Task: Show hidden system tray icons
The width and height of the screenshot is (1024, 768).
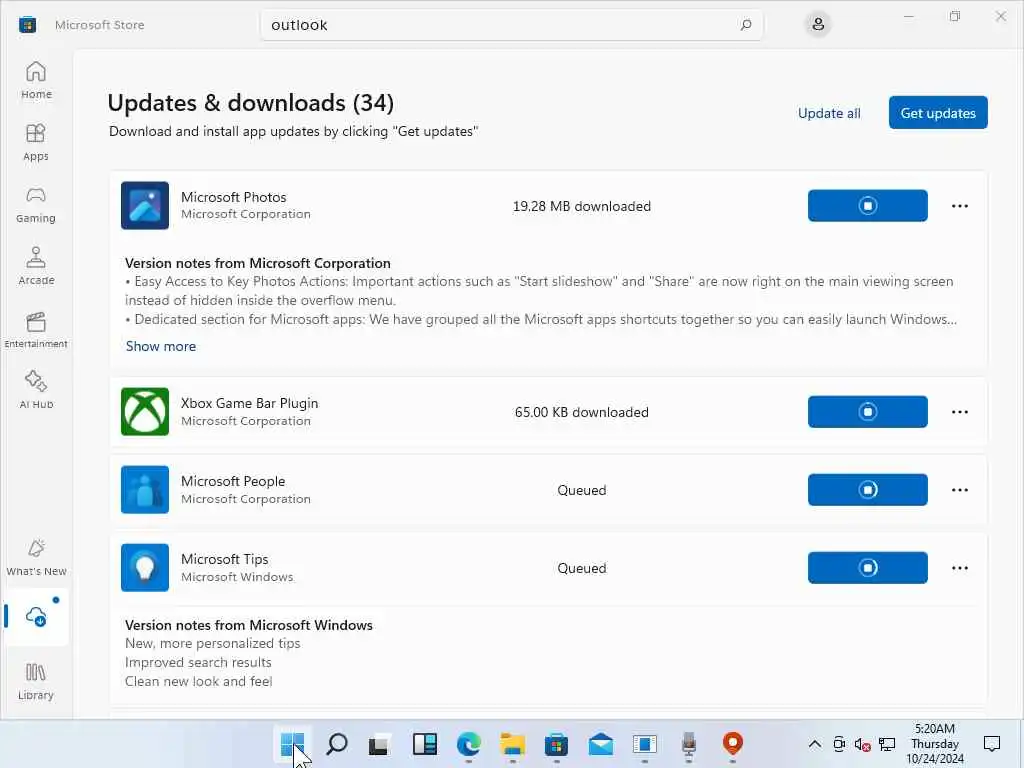Action: pyautogui.click(x=814, y=744)
